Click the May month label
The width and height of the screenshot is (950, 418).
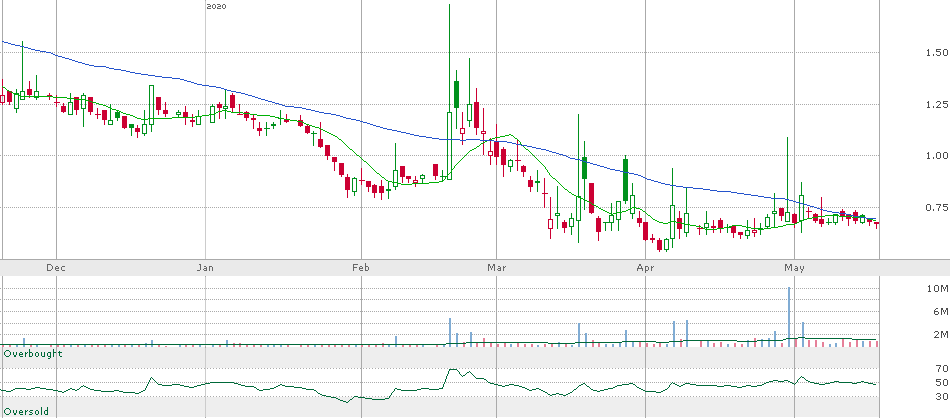point(794,268)
